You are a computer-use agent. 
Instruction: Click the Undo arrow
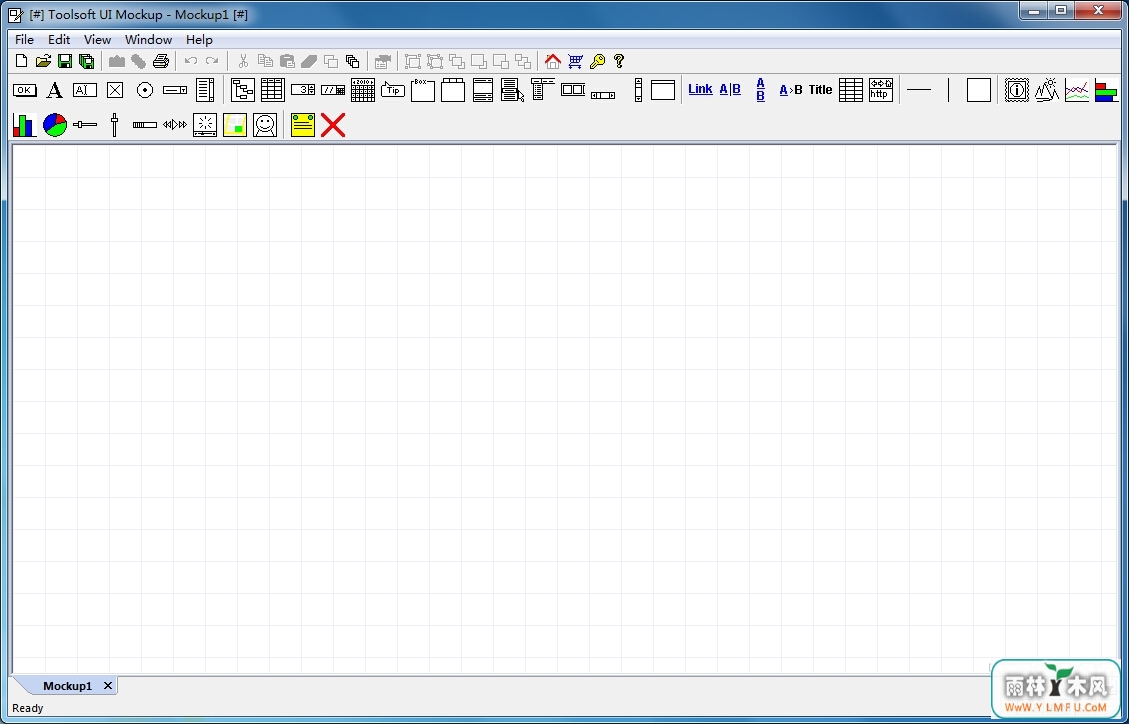pos(191,61)
